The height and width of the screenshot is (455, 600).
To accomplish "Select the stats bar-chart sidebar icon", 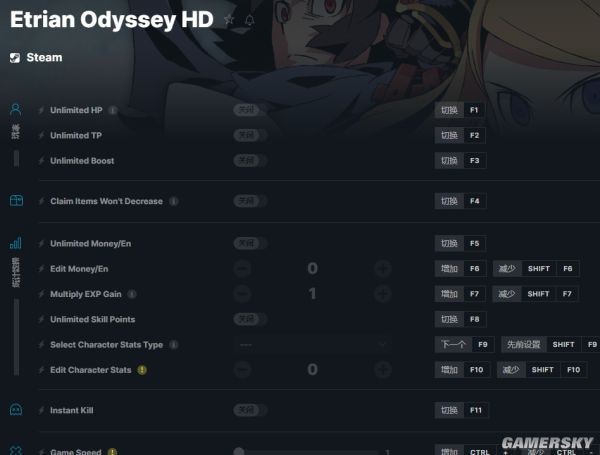I will (x=16, y=243).
